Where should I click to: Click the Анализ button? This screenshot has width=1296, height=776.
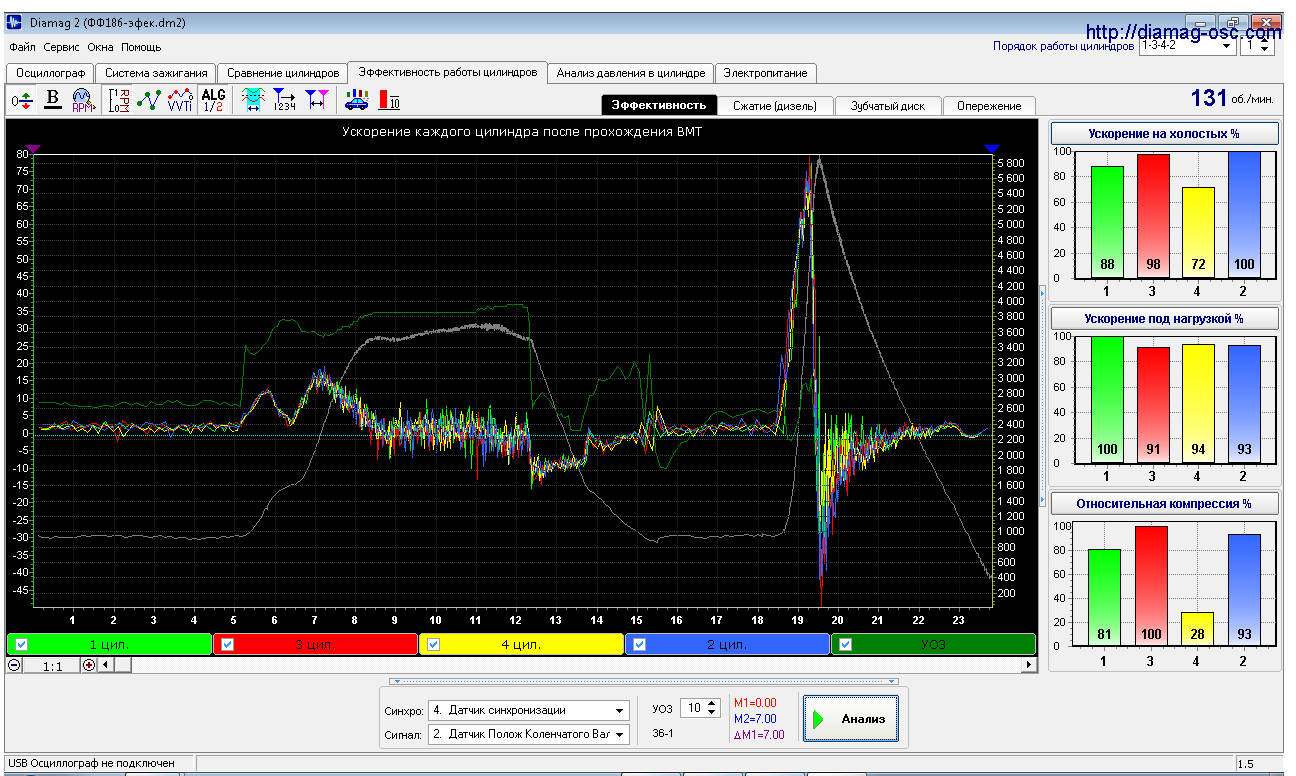(851, 718)
